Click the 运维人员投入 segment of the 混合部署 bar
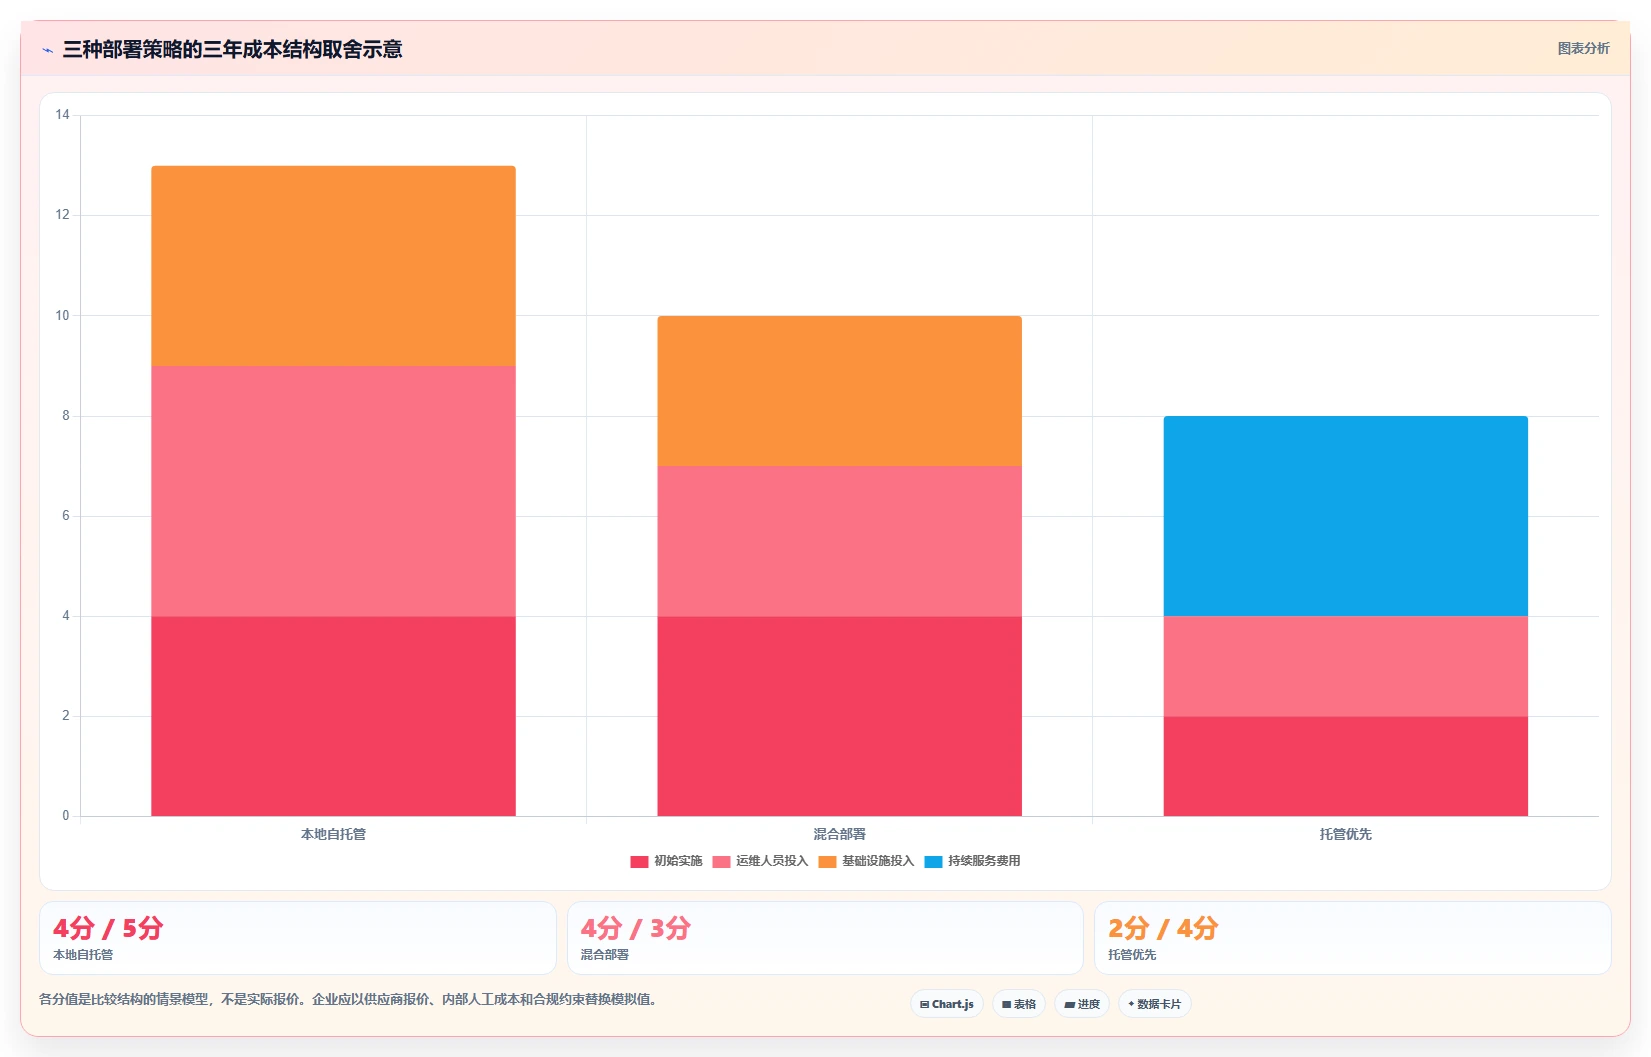This screenshot has width=1651, height=1057. pyautogui.click(x=839, y=541)
